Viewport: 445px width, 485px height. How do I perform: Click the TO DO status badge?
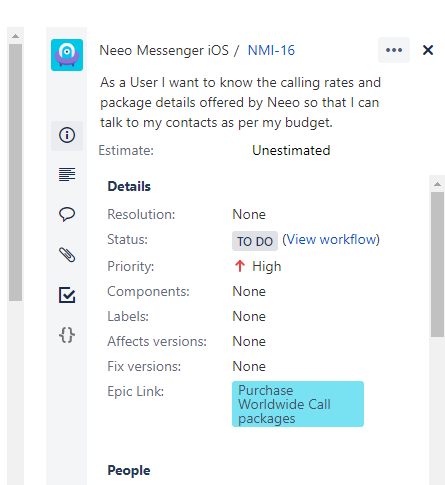[255, 241]
